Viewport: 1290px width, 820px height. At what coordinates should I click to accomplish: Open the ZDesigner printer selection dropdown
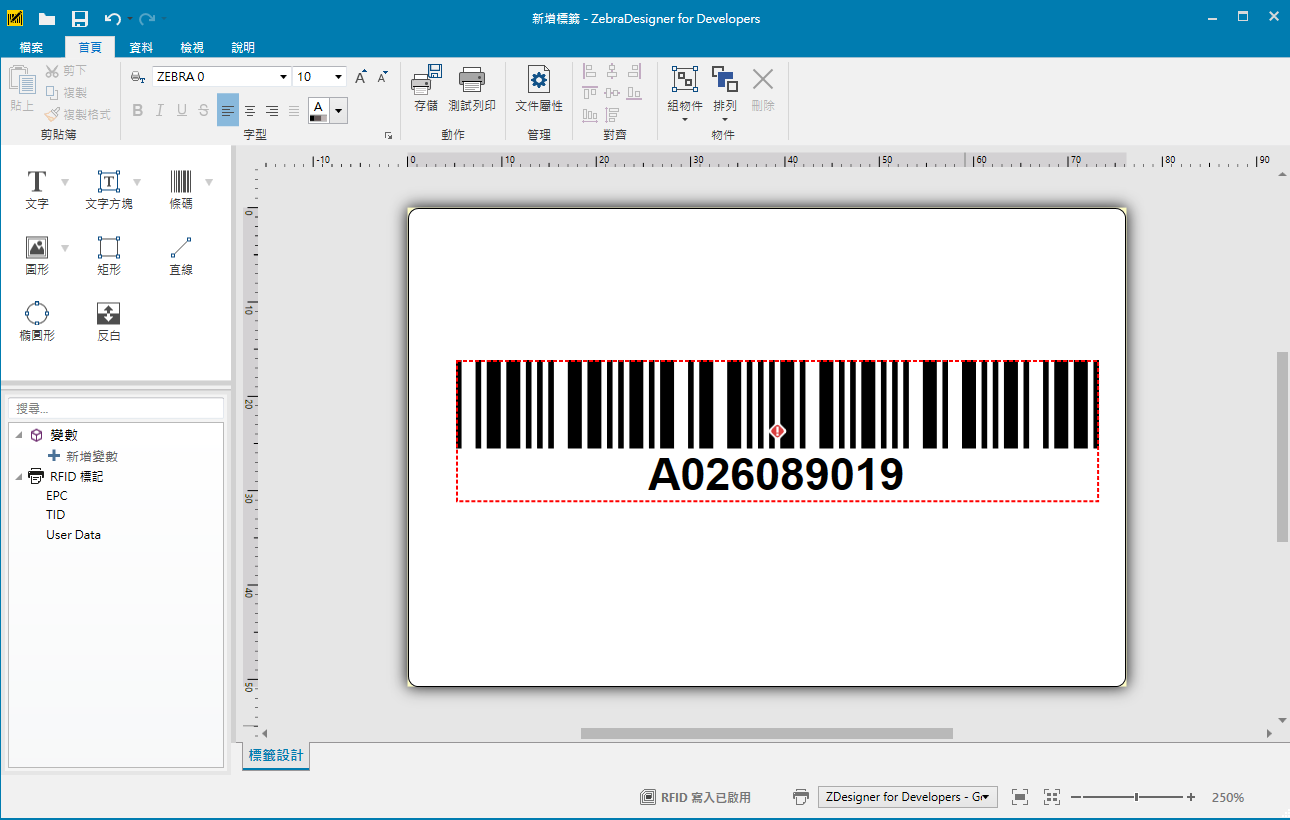point(908,797)
